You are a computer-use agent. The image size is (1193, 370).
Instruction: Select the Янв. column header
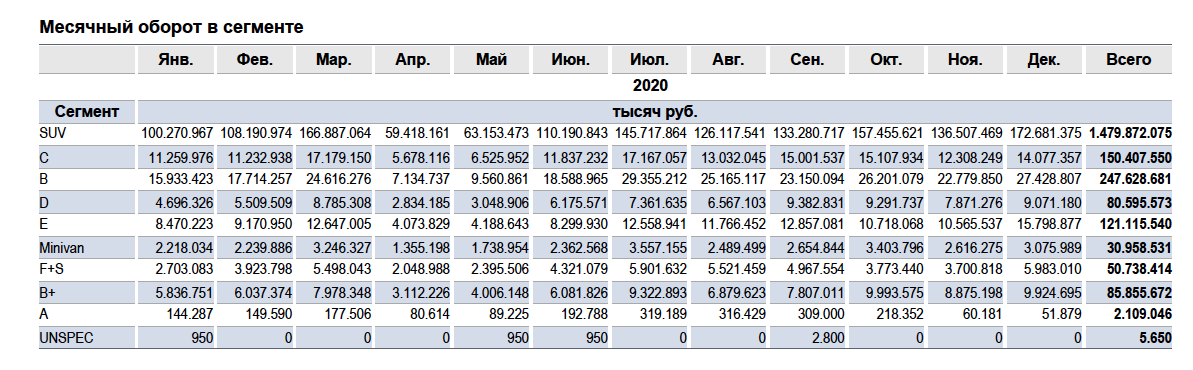click(176, 59)
